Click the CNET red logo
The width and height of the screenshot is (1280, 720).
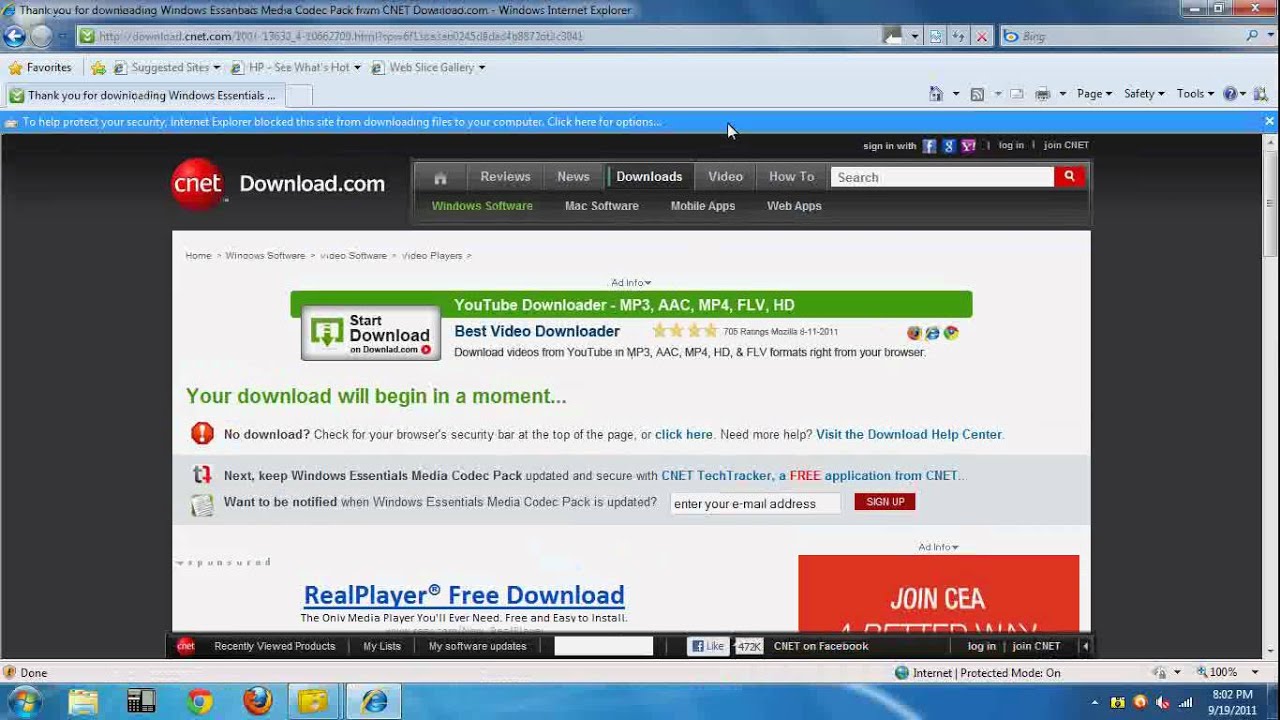[198, 184]
